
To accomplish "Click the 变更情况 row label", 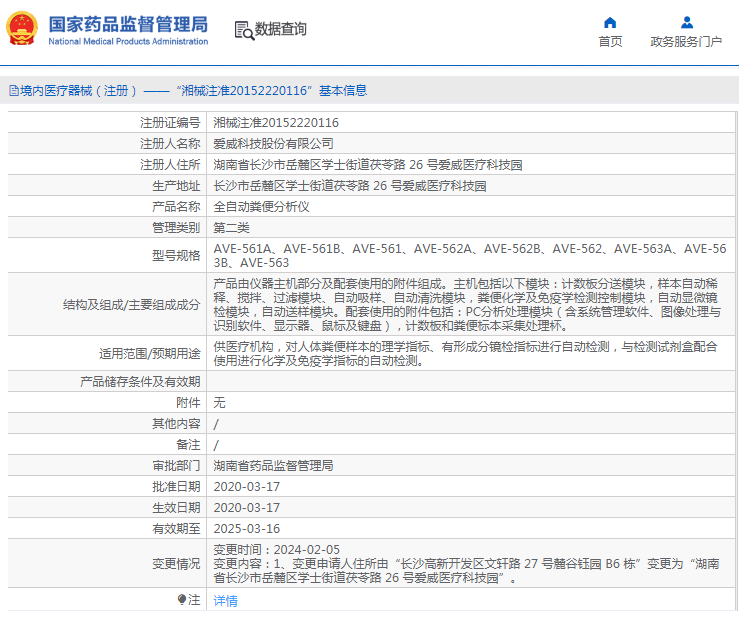I will click(176, 564).
